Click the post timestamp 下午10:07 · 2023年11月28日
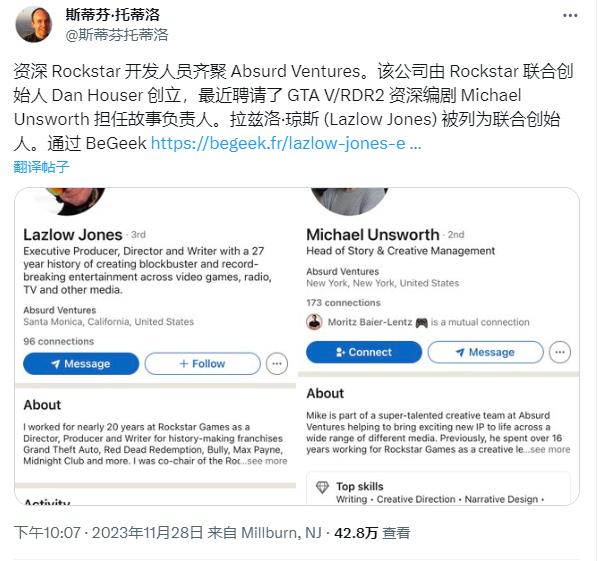This screenshot has height=561, width=598. [108, 533]
